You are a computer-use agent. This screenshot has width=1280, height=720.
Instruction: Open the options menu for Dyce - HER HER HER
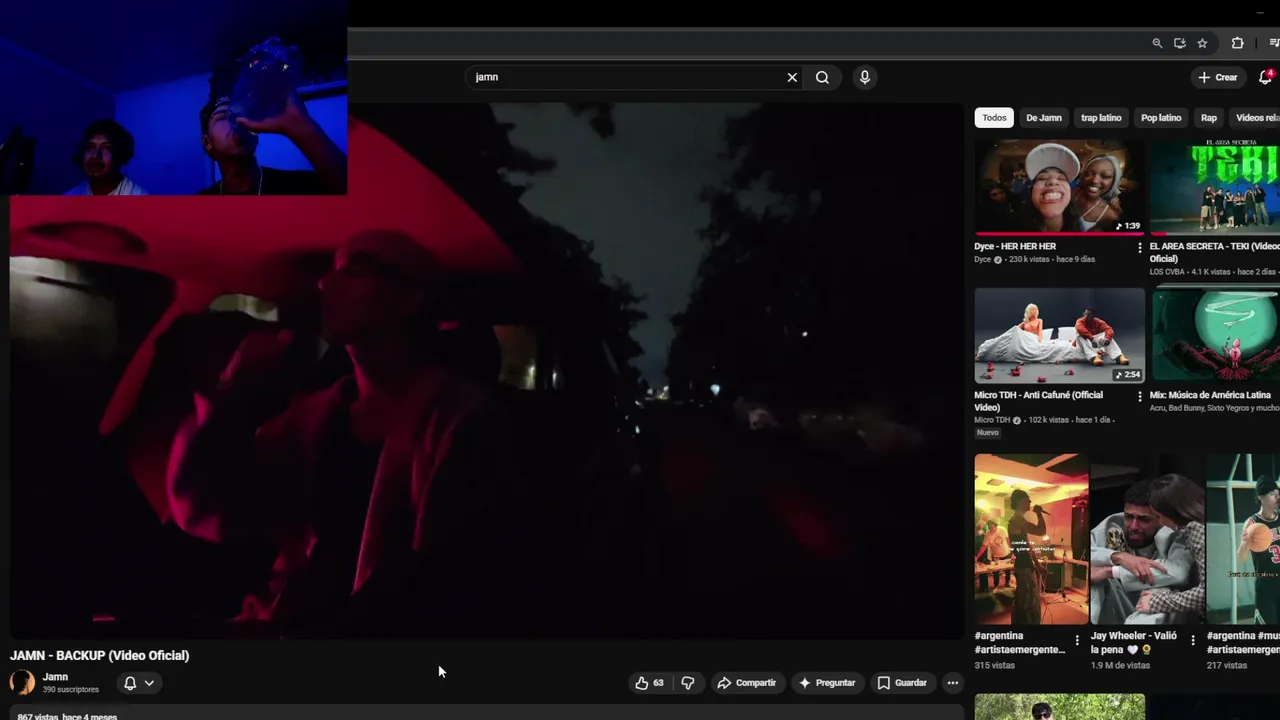pyautogui.click(x=1139, y=248)
